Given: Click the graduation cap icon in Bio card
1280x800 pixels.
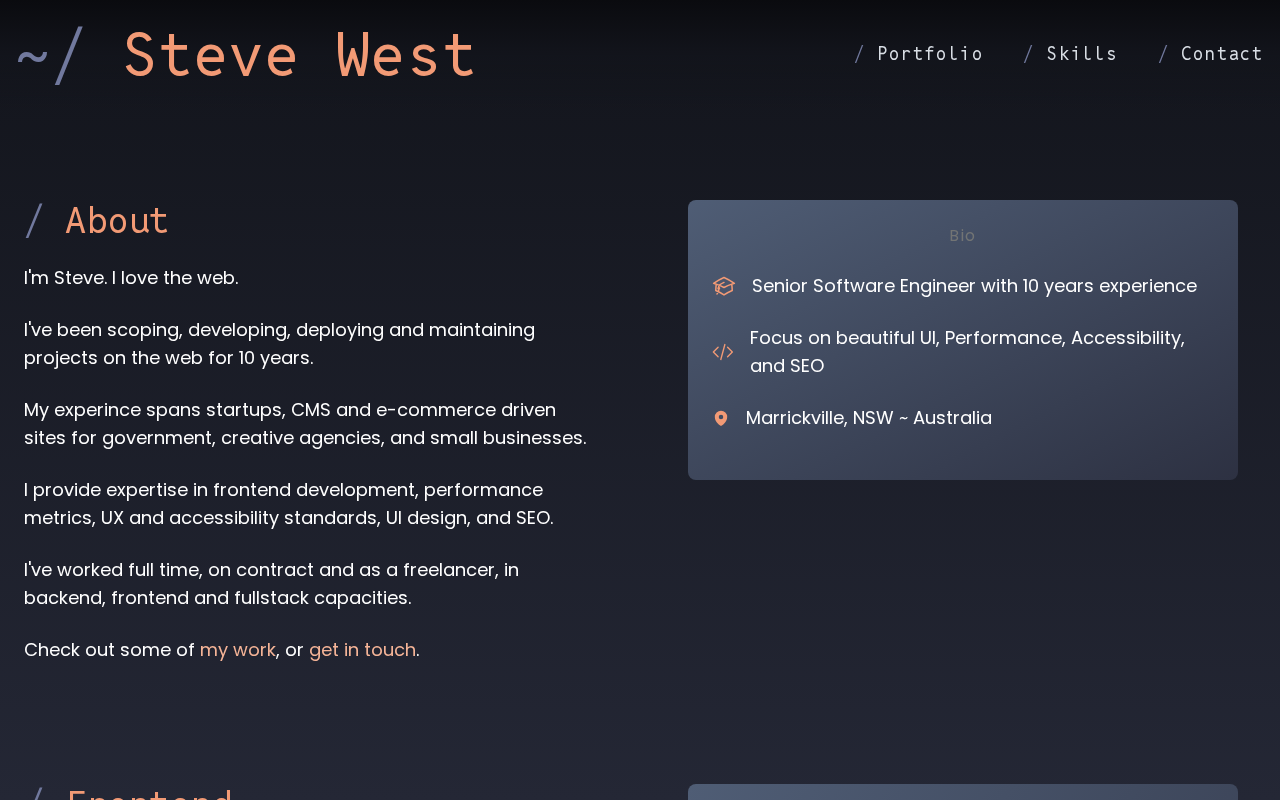Looking at the screenshot, I should coord(724,286).
